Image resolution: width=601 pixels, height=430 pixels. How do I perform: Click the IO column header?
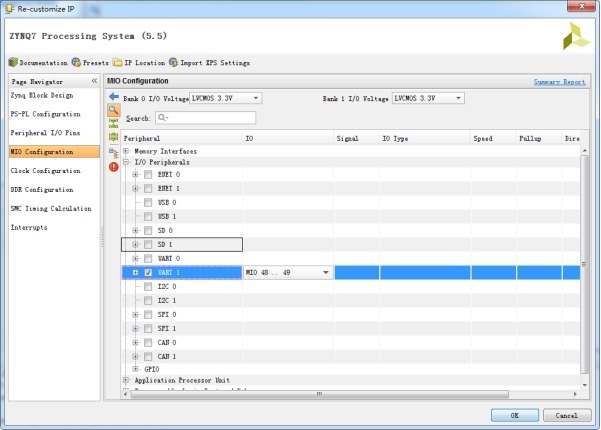click(x=288, y=138)
